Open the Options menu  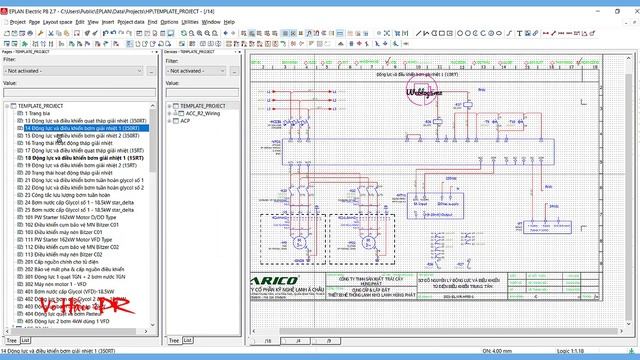point(169,22)
